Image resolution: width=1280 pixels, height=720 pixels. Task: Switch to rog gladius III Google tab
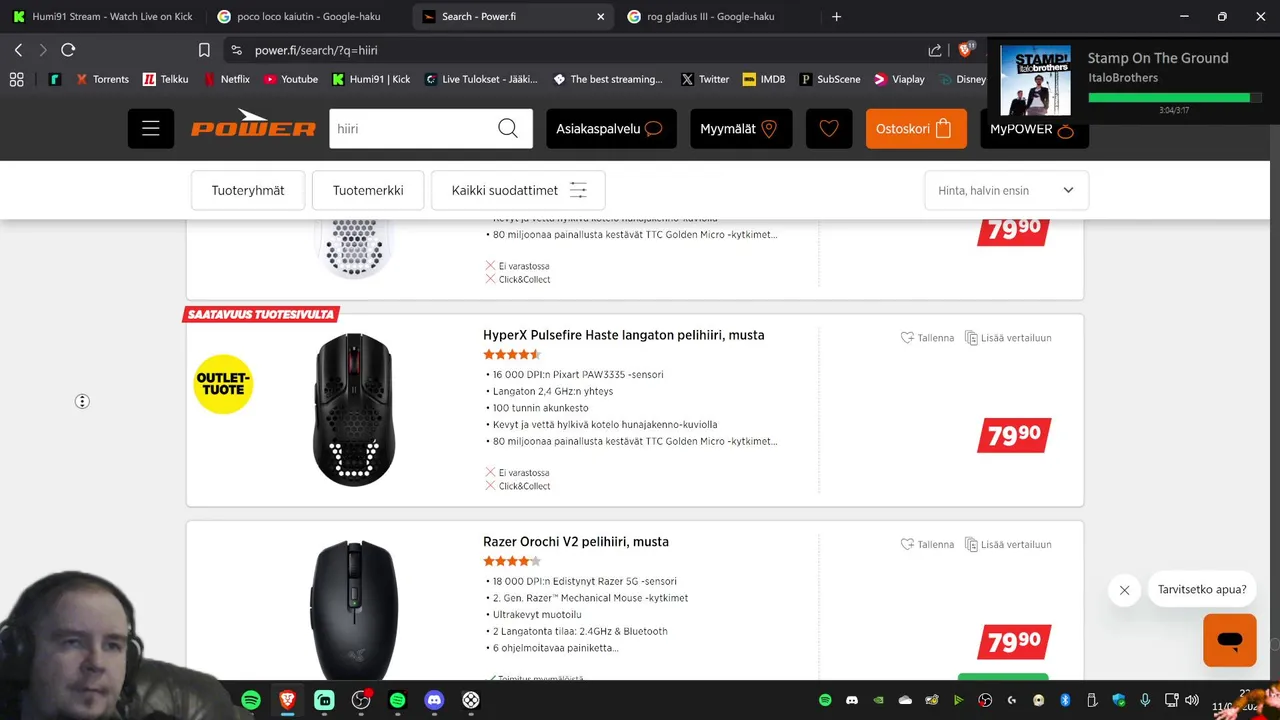(718, 16)
